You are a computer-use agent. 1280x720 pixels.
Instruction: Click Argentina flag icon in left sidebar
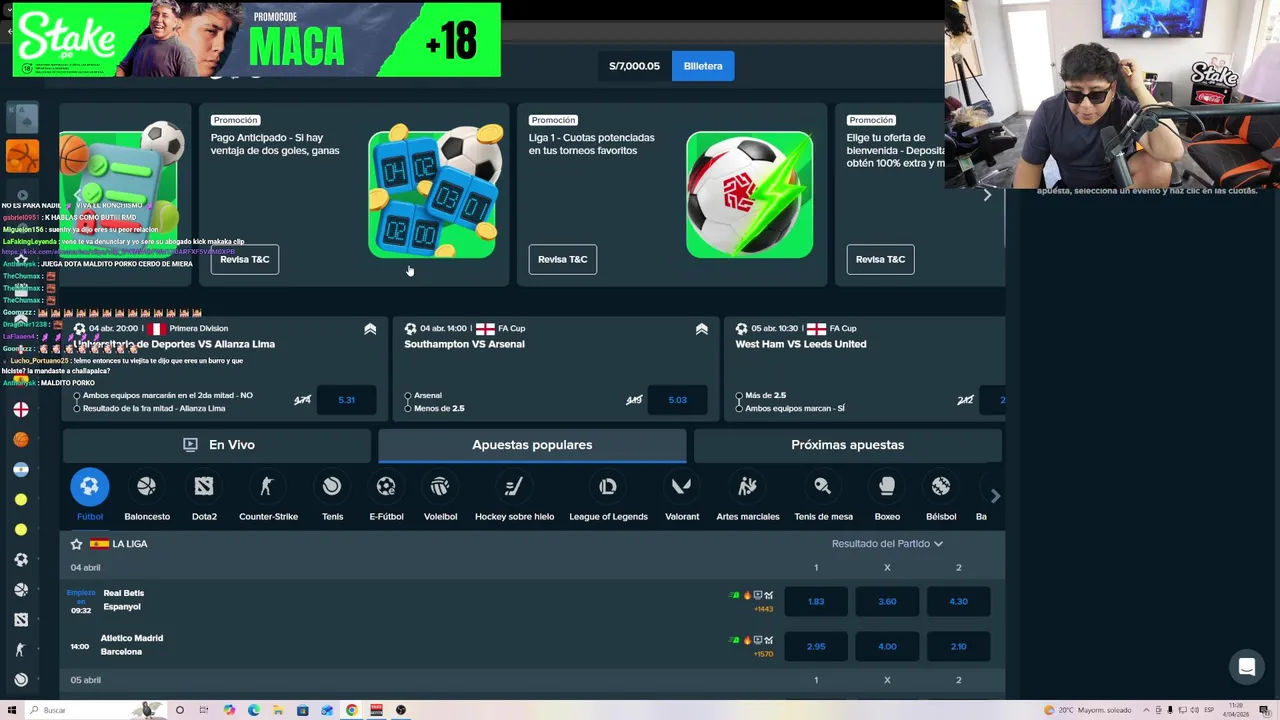[x=21, y=469]
